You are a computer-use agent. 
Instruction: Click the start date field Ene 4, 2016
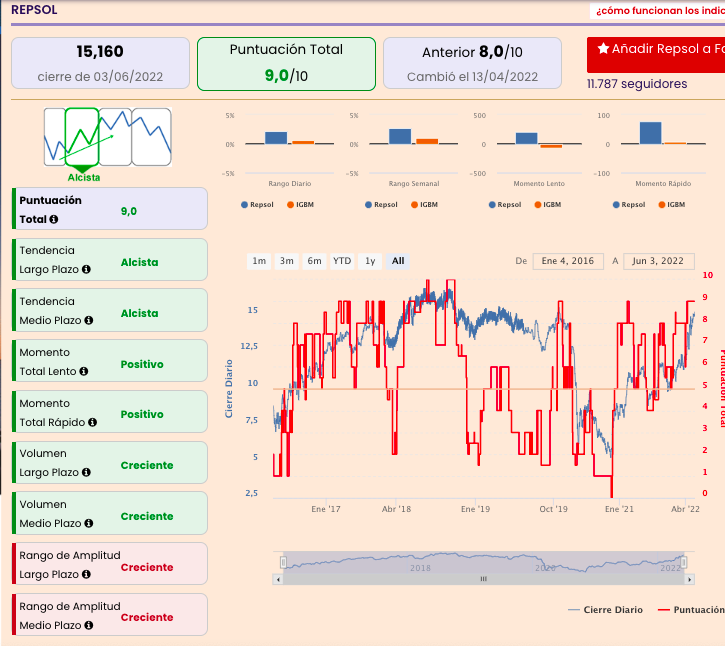tap(568, 261)
